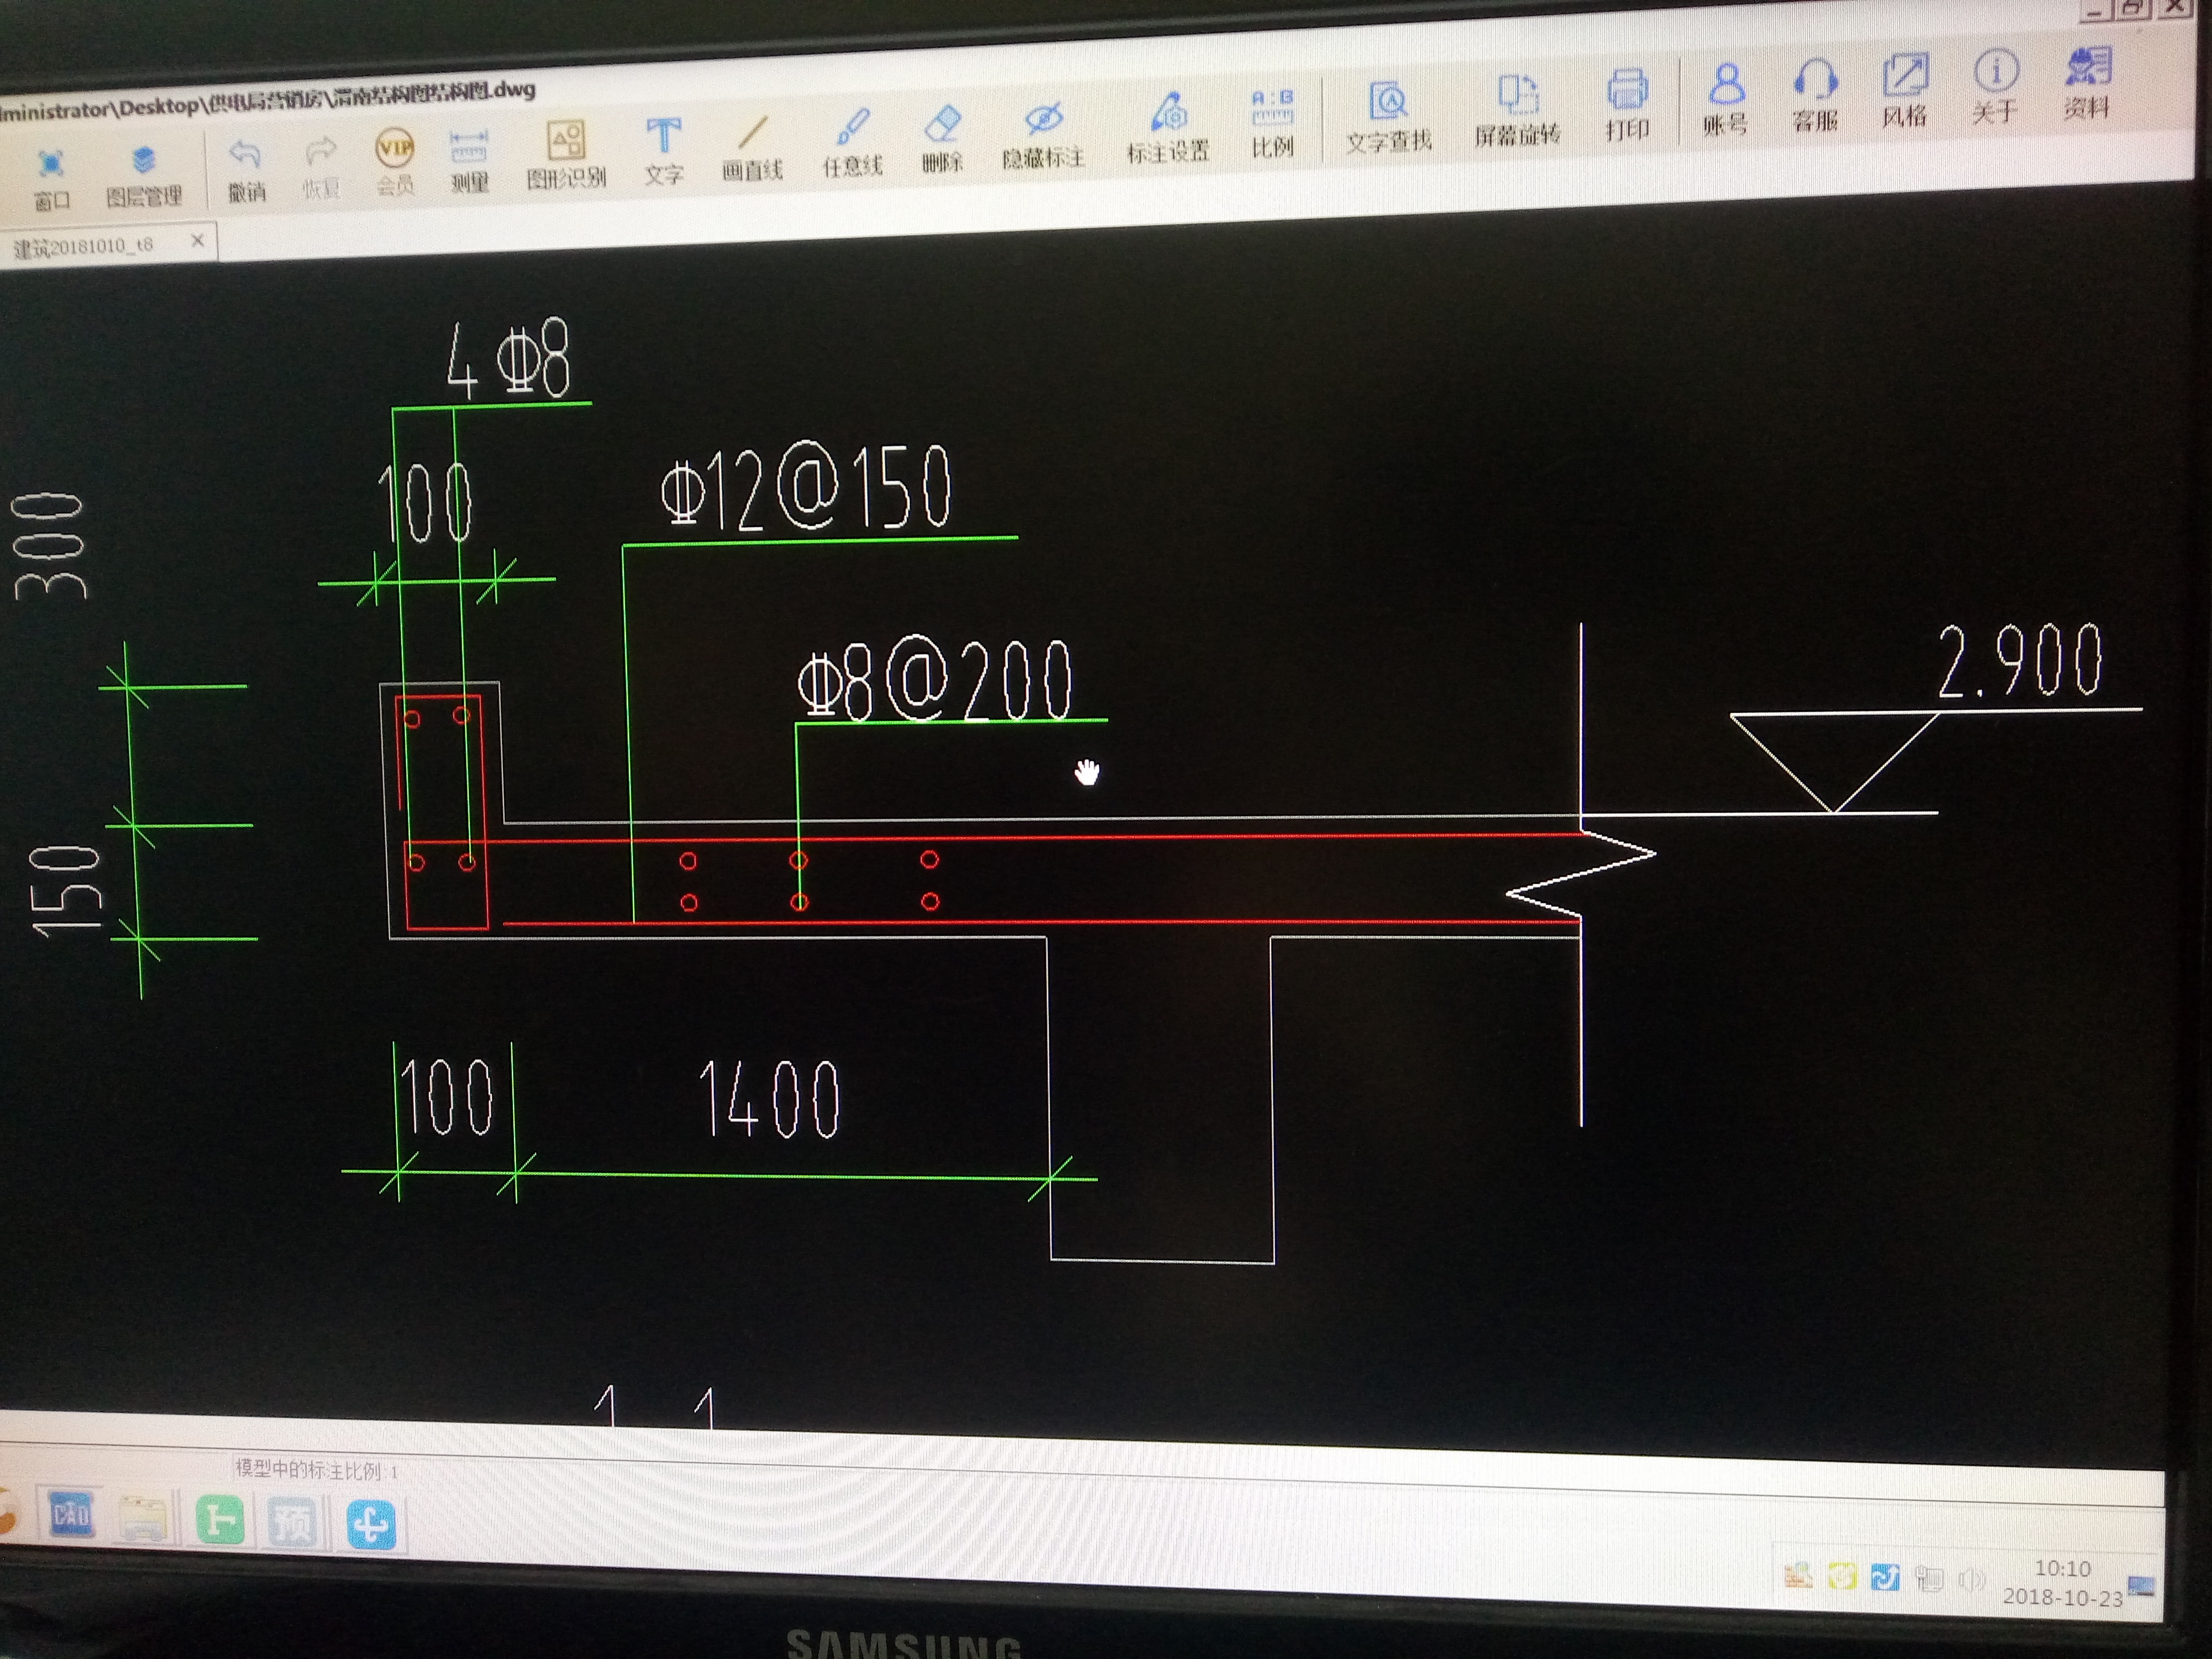The width and height of the screenshot is (2212, 1659).
Task: Open the VIP 会员 member icon
Action: [395, 163]
